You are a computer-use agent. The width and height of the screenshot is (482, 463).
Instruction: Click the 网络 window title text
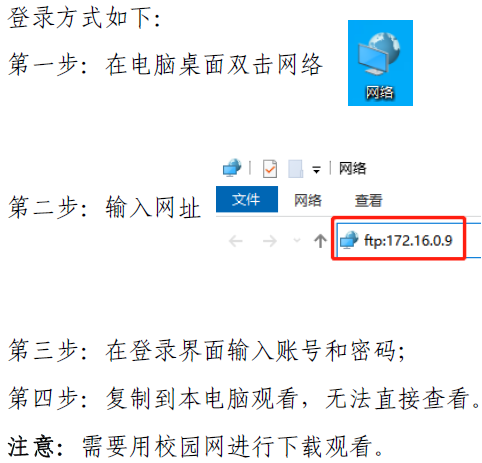tap(352, 168)
